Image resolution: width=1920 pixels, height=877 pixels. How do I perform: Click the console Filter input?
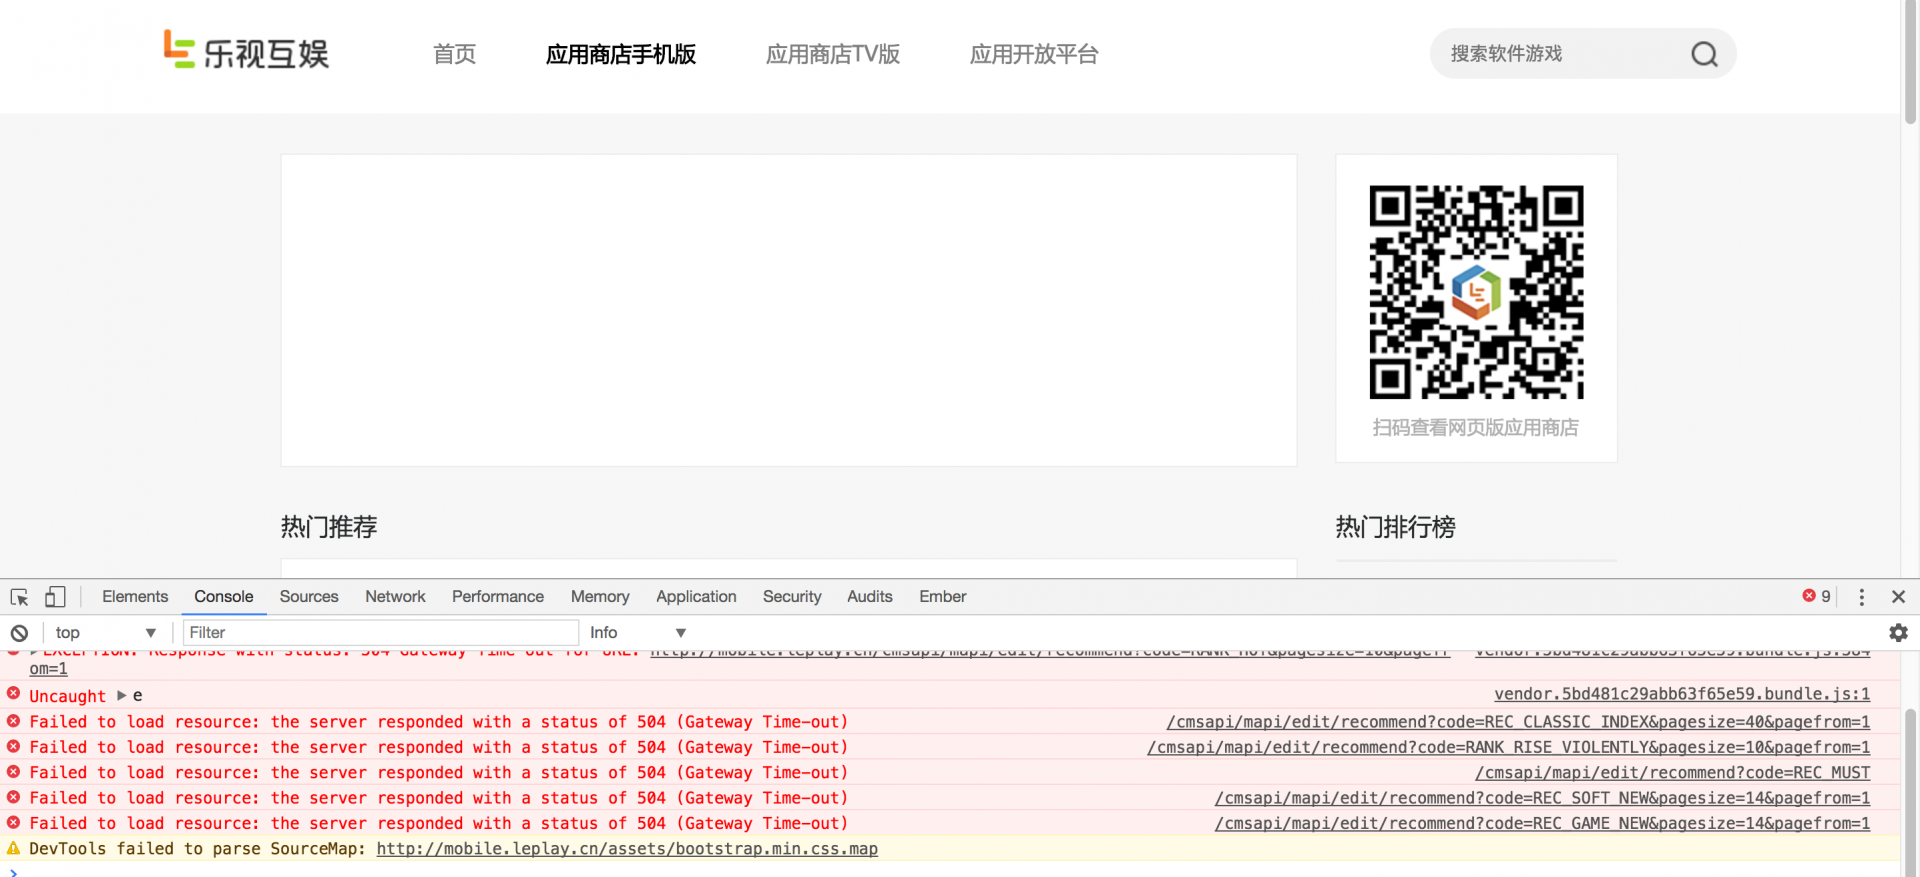pyautogui.click(x=380, y=632)
